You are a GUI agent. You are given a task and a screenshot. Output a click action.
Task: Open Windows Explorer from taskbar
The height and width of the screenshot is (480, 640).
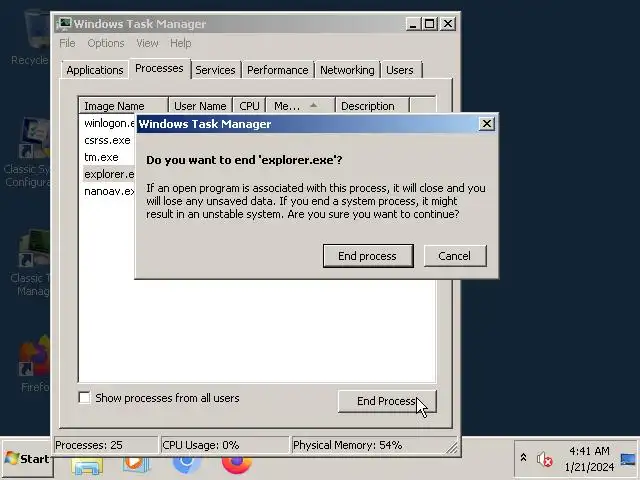(x=87, y=467)
